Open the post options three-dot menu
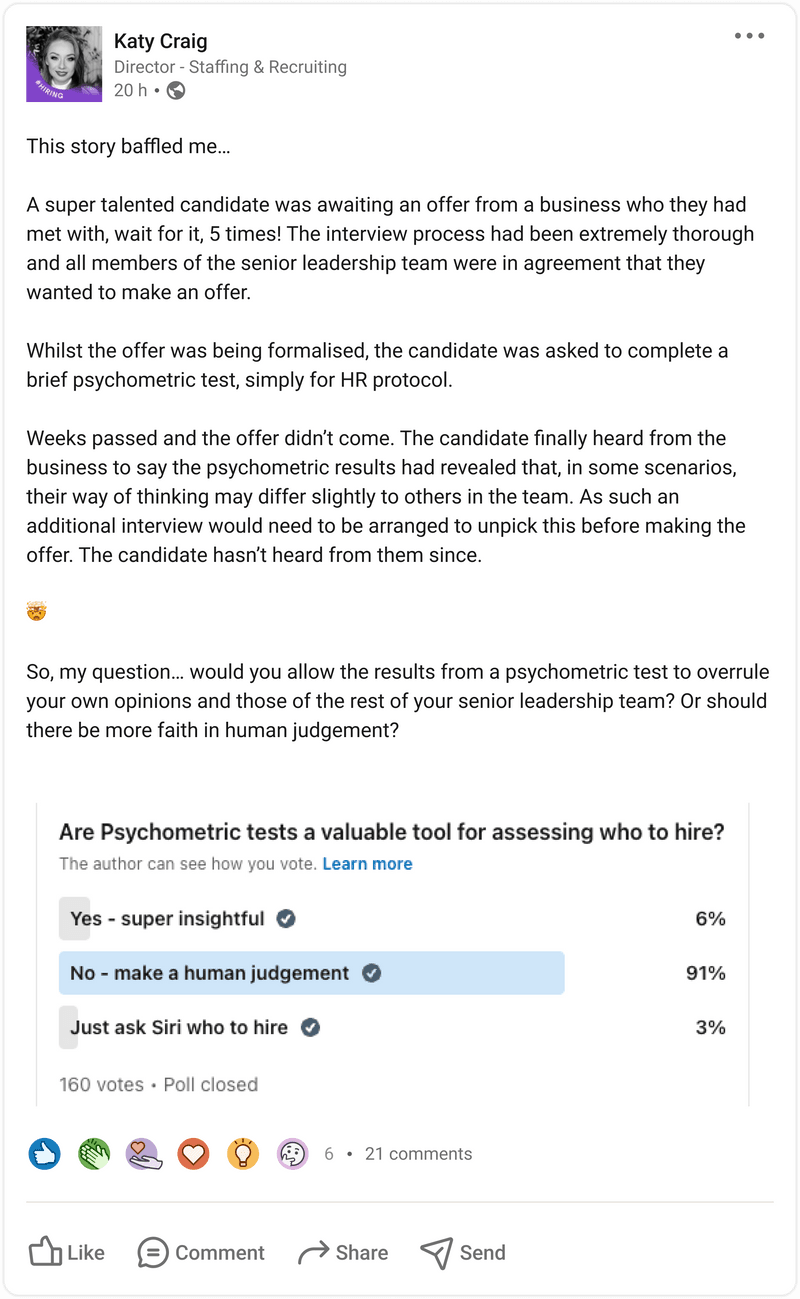800x1299 pixels. point(748,36)
